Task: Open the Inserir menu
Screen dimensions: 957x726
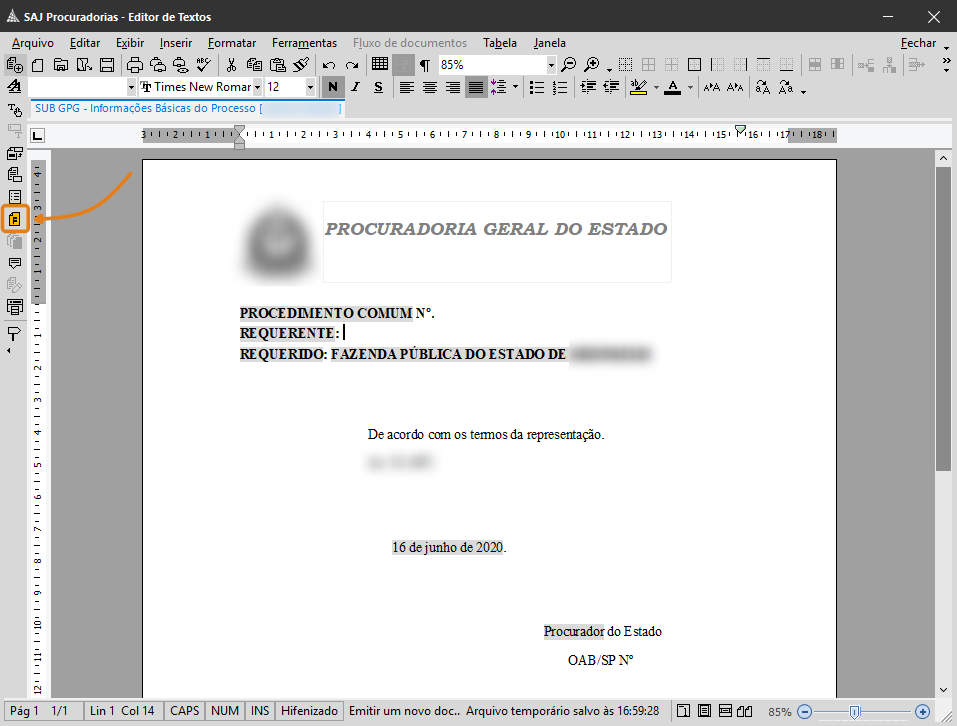Action: (175, 43)
